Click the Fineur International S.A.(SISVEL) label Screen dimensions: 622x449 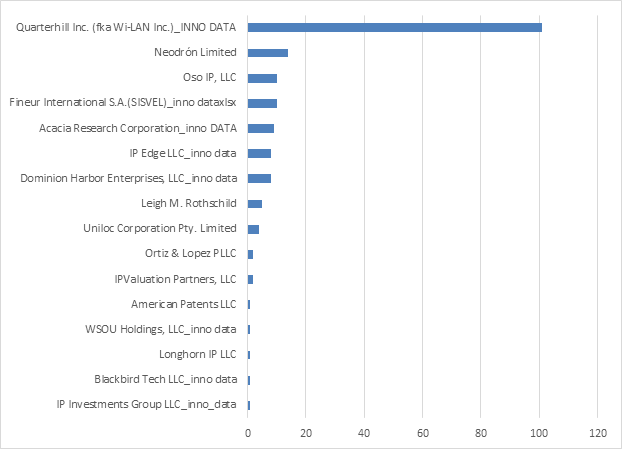pos(123,102)
